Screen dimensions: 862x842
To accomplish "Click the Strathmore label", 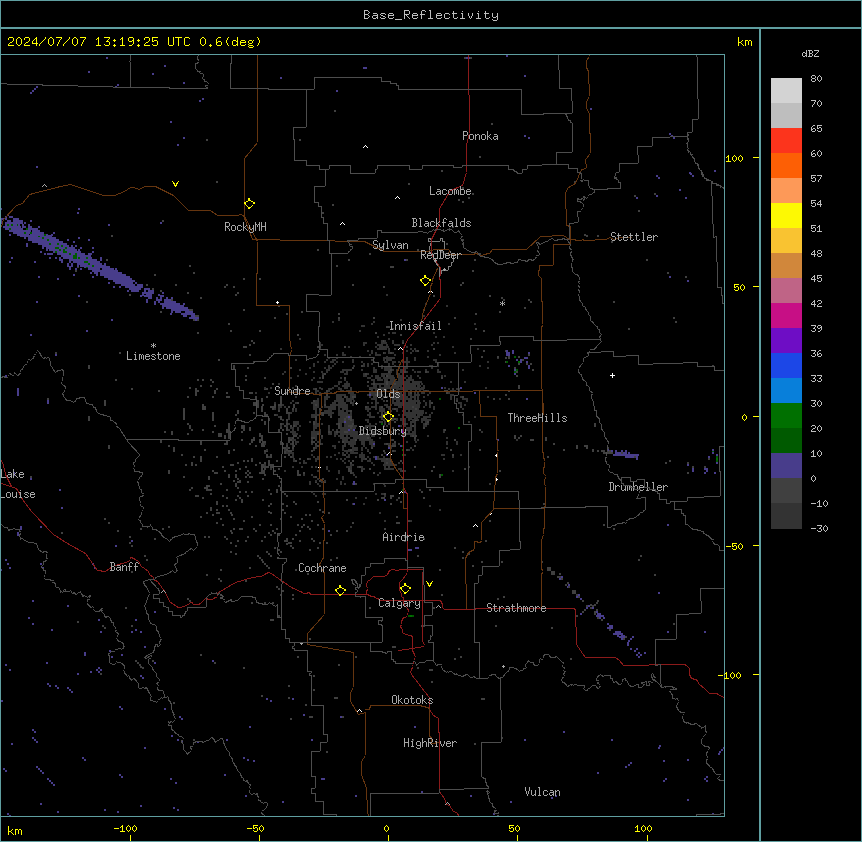I will [516, 608].
